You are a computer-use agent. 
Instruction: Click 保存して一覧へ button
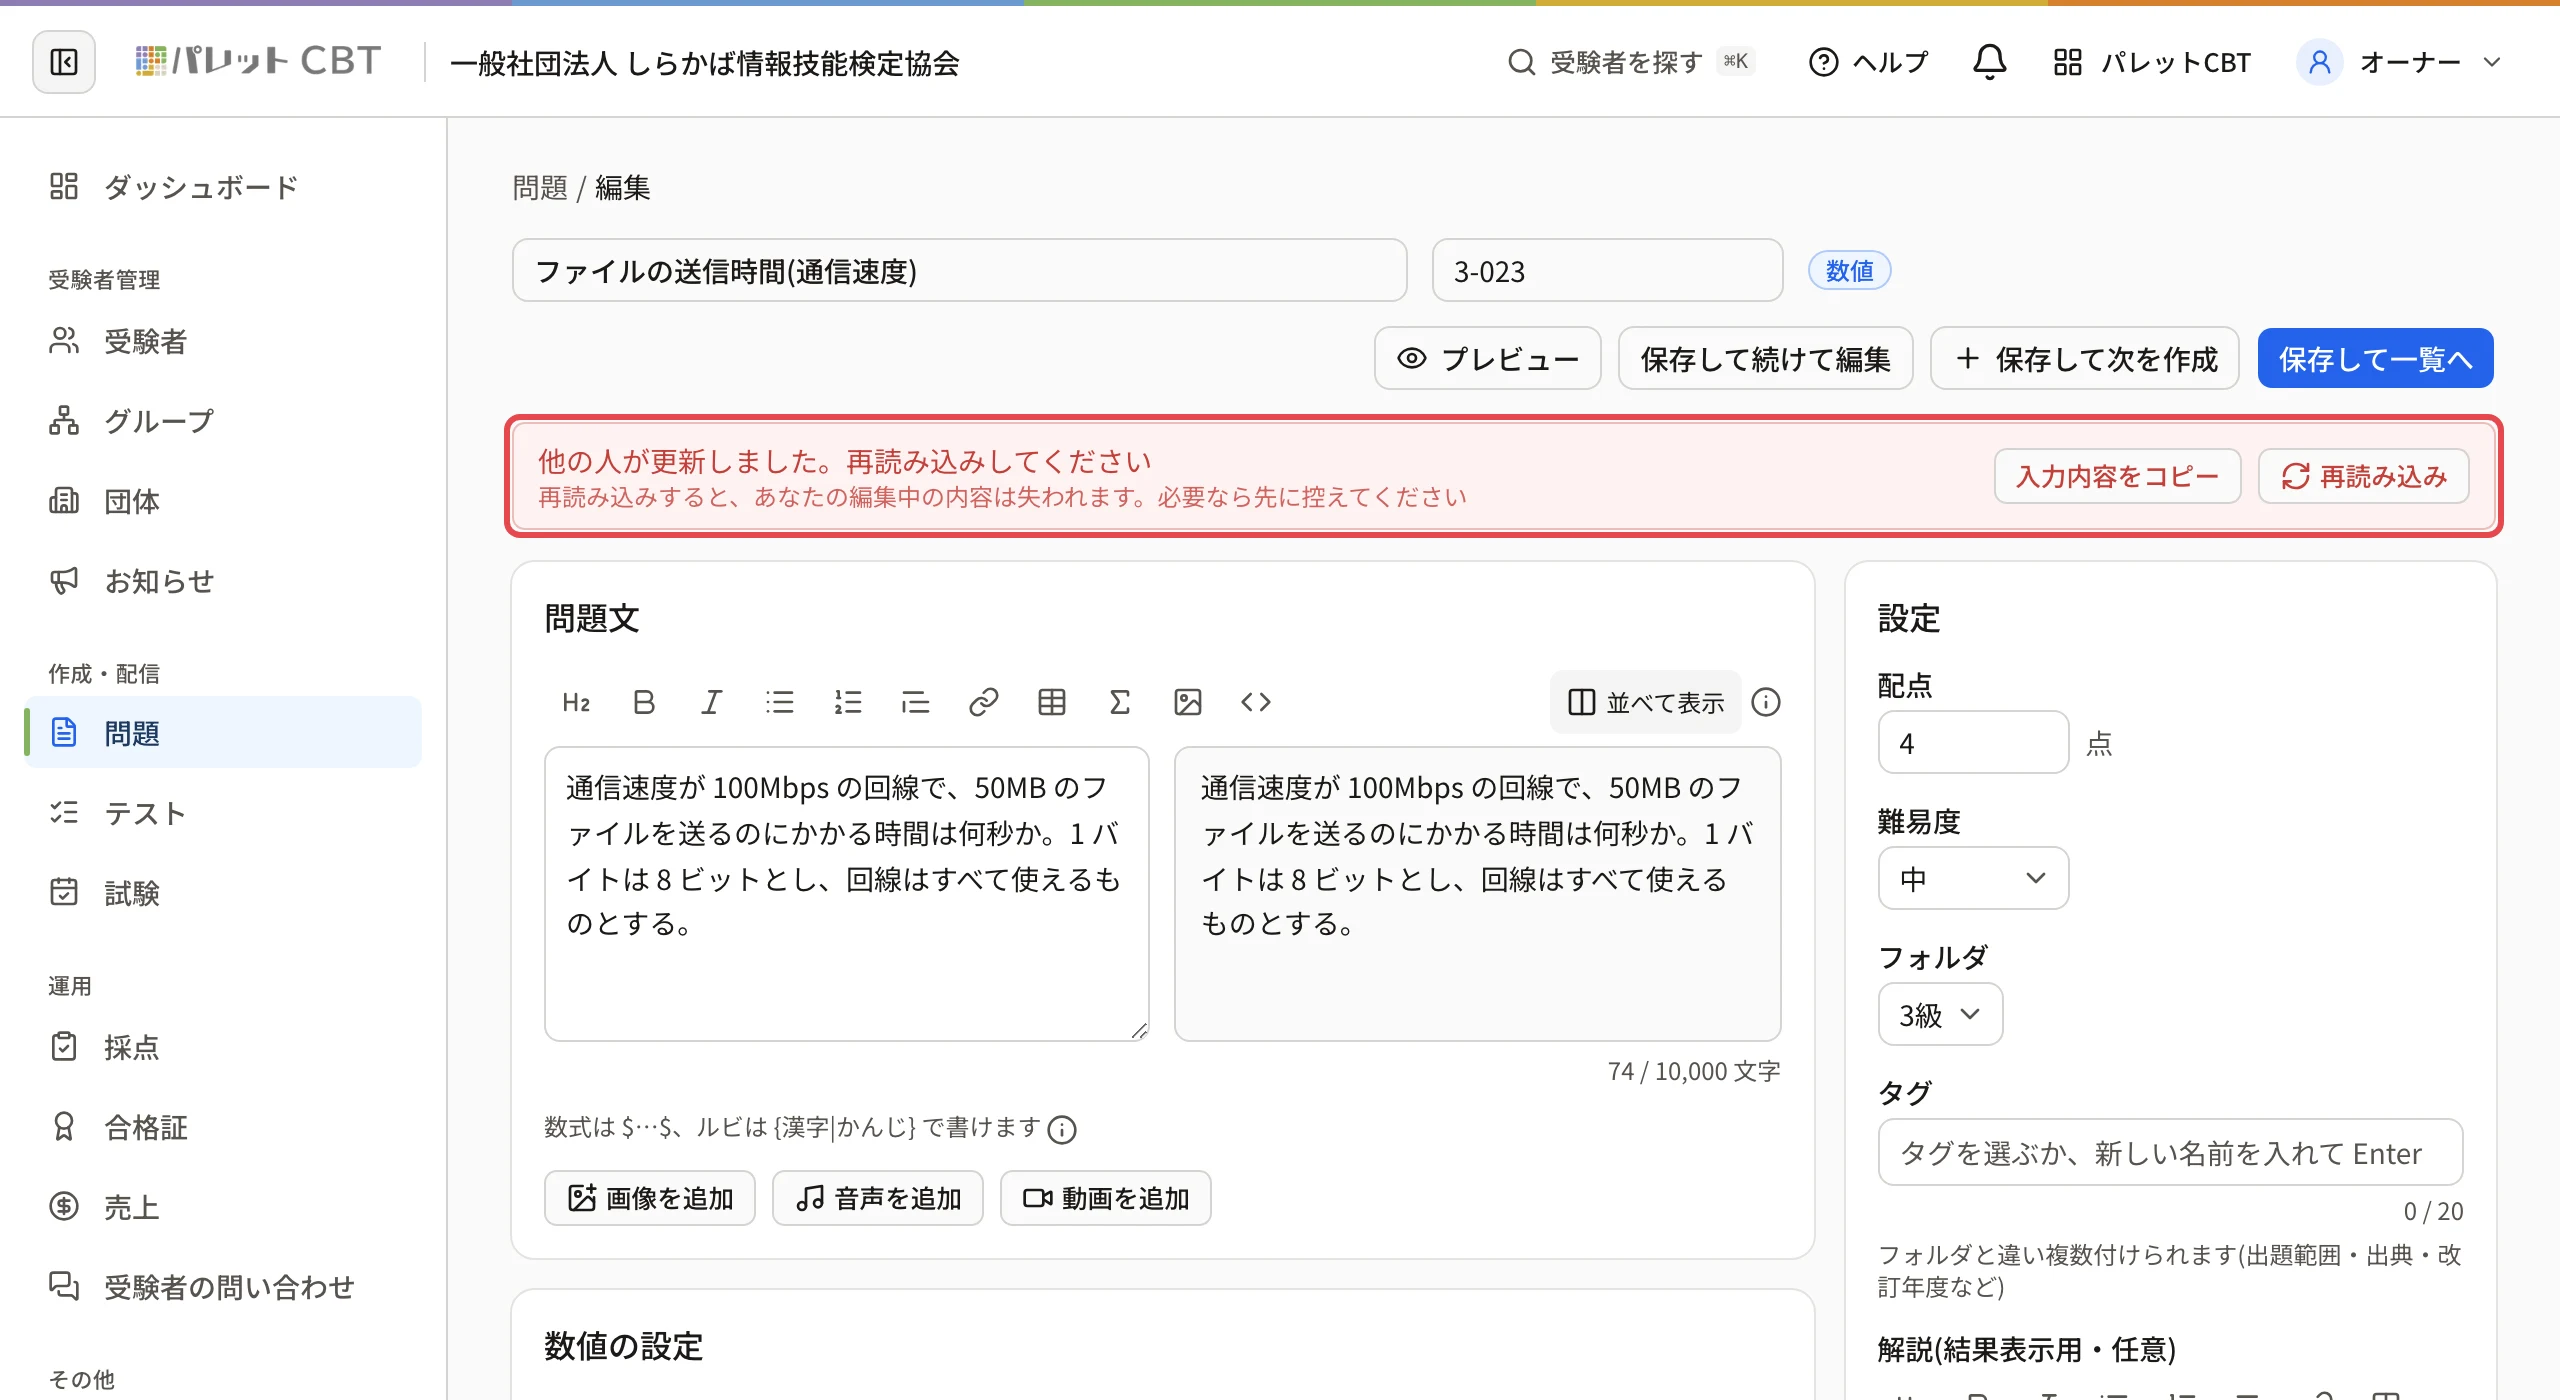(x=2375, y=358)
